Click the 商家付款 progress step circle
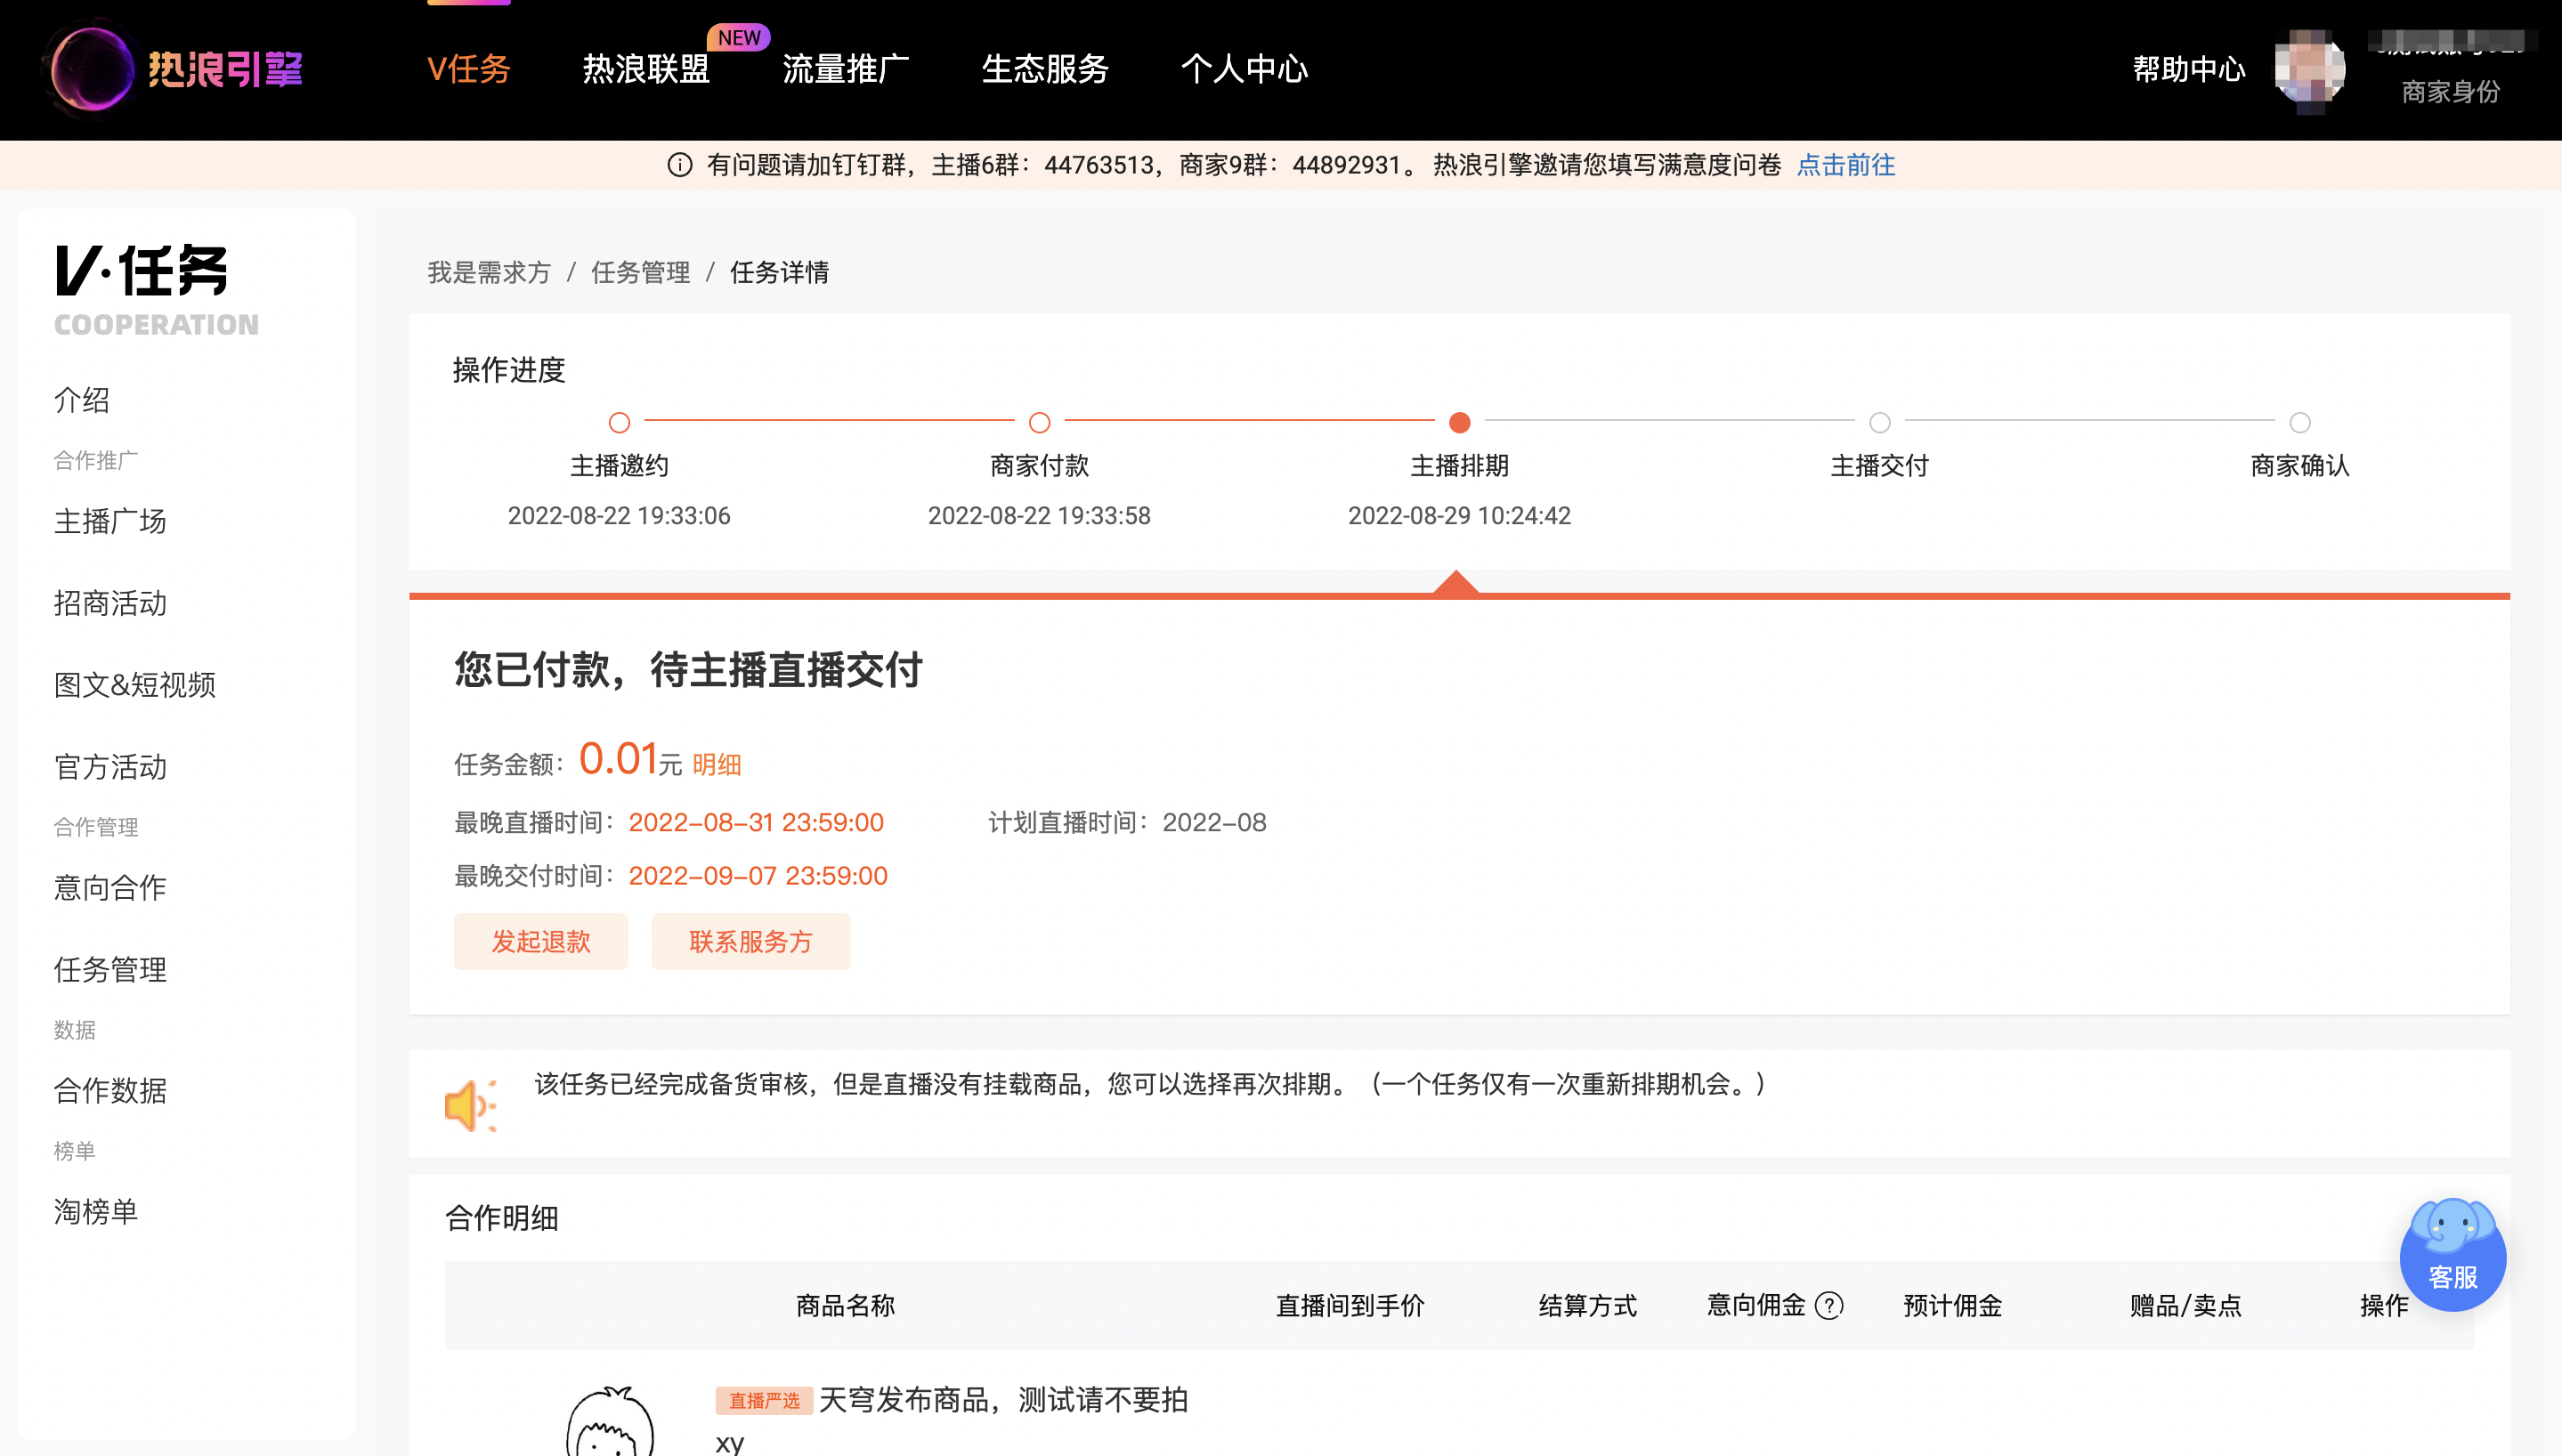2562x1456 pixels. [1039, 422]
